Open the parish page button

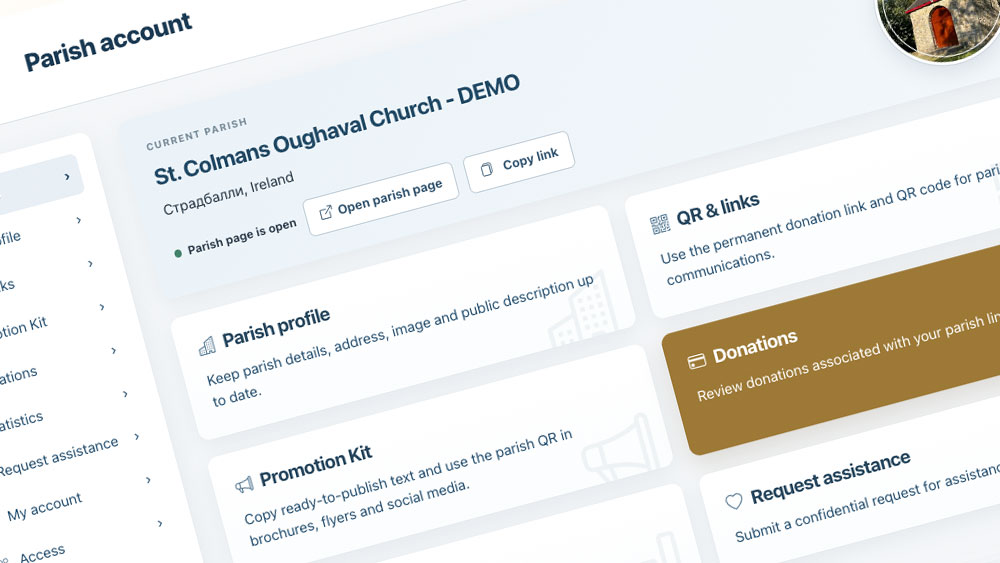point(381,199)
